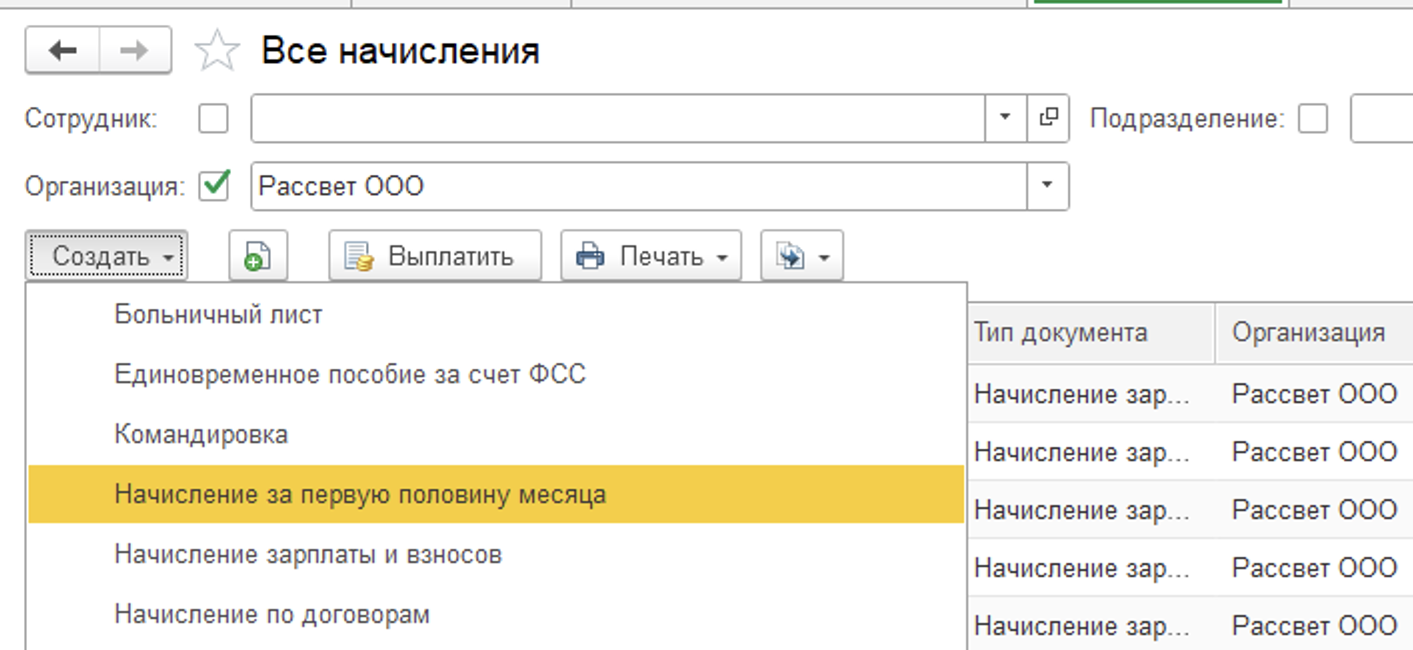Add page to favorites with star icon
Image resolution: width=1413 pixels, height=650 pixels.
[x=217, y=51]
